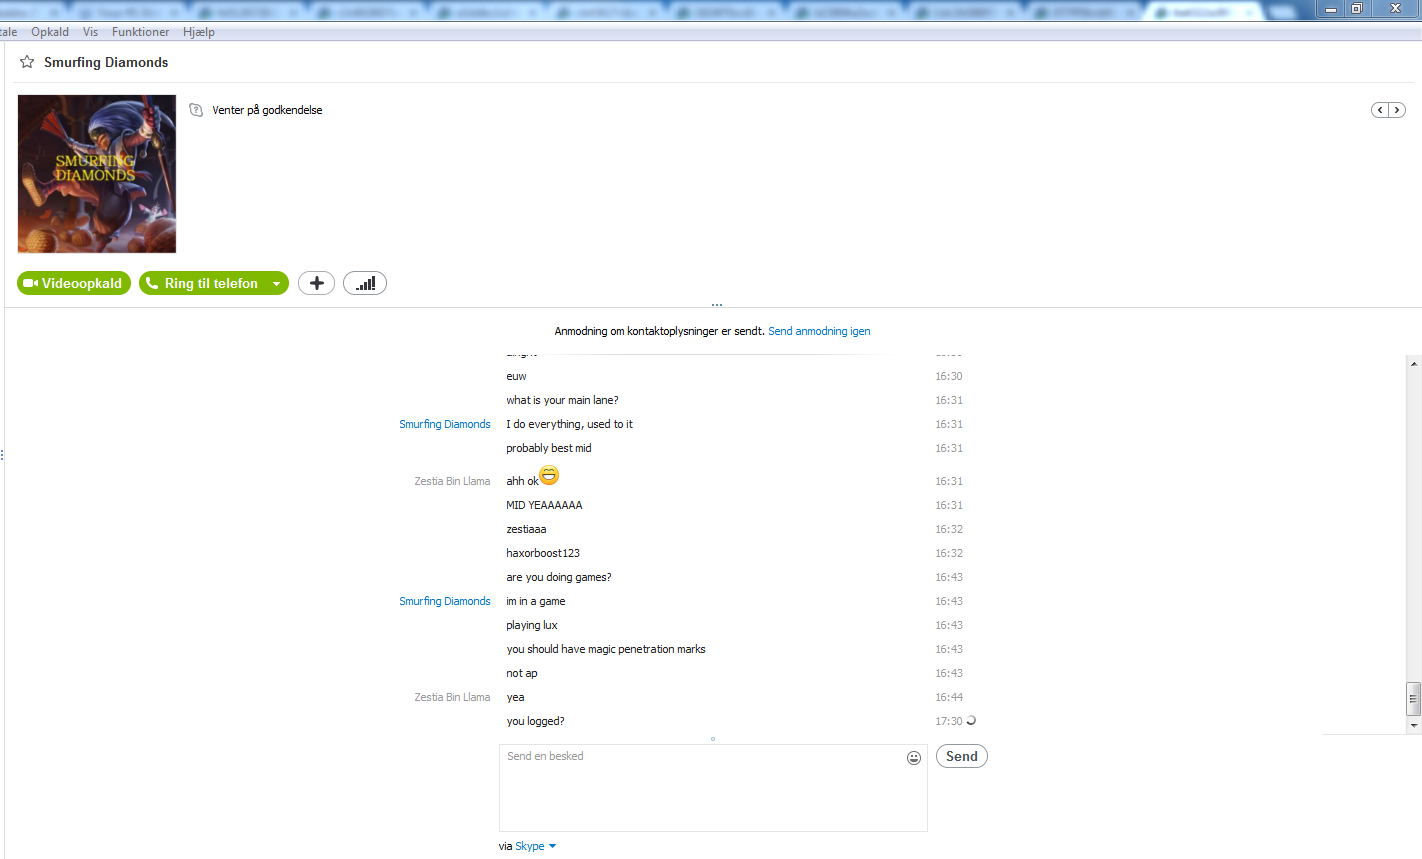The height and width of the screenshot is (859, 1422).
Task: Resend contact request via Send anmodning igen
Action: [x=819, y=331]
